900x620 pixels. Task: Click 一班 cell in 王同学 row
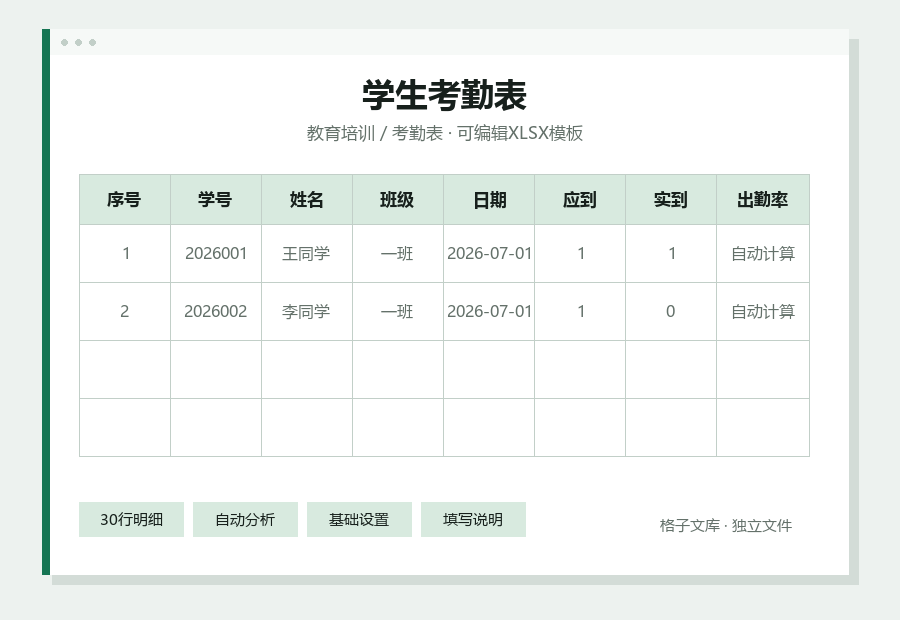pos(398,254)
